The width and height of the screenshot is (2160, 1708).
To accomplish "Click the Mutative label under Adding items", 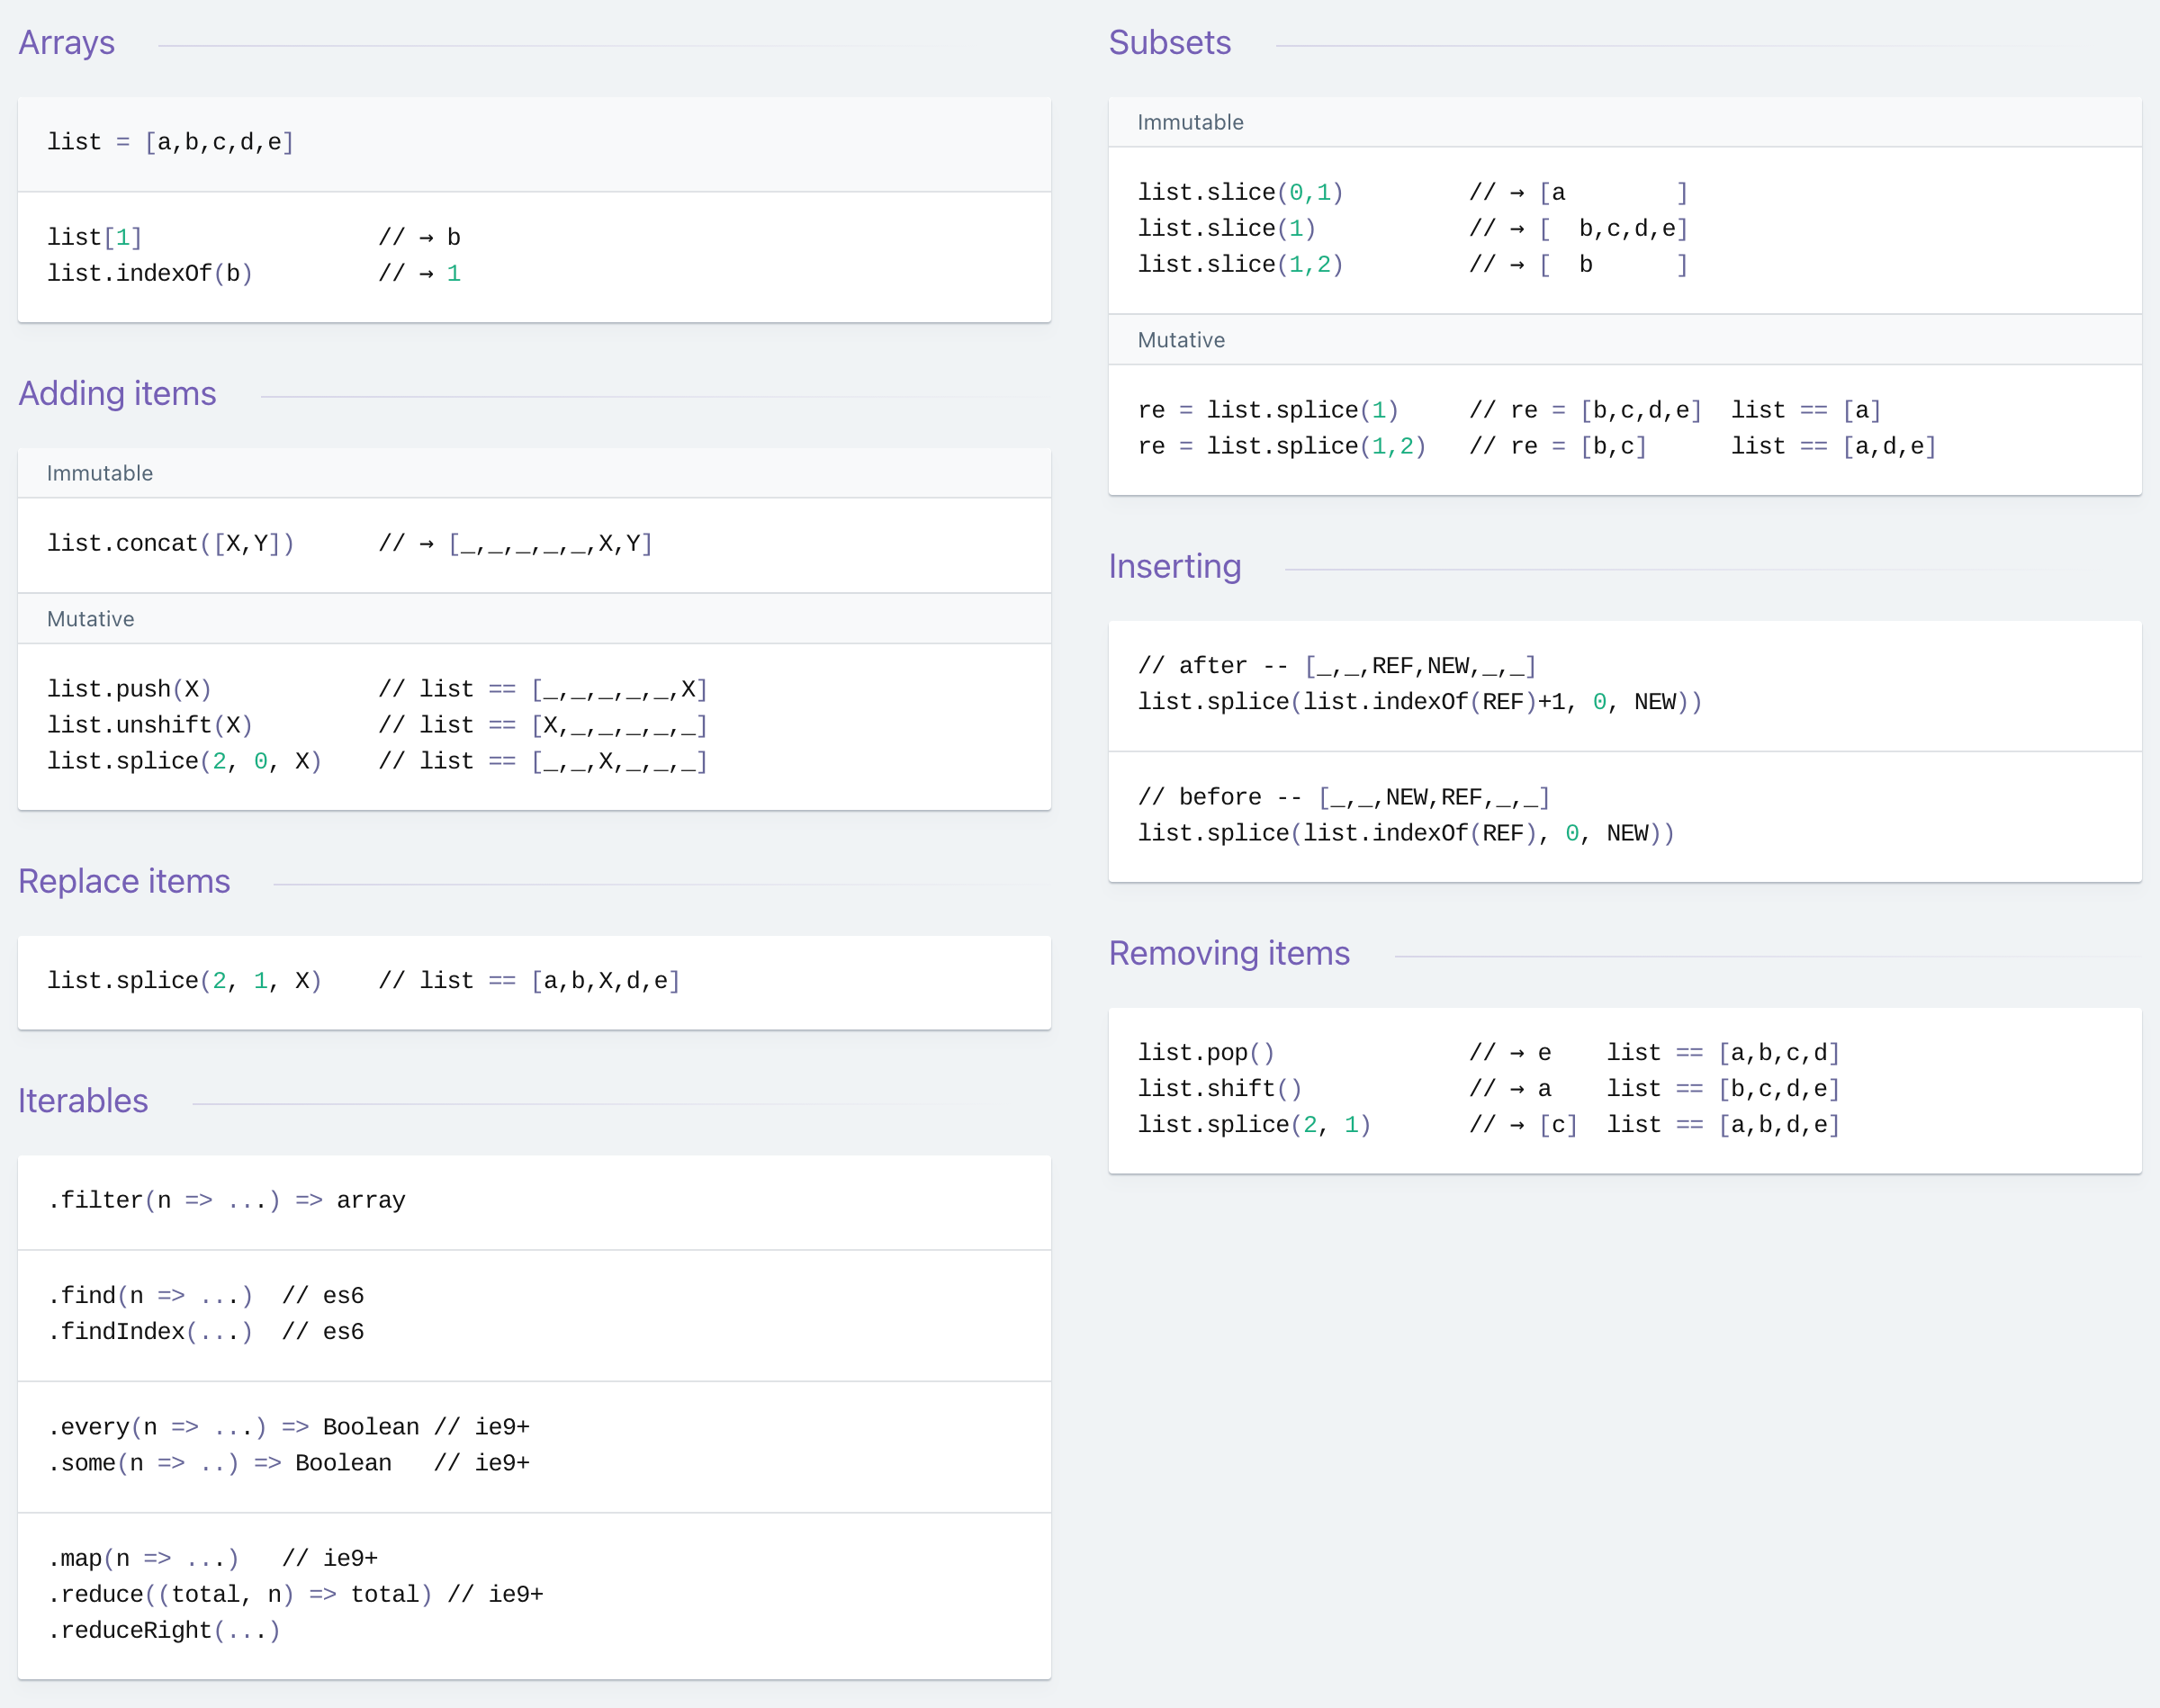I will click(90, 619).
